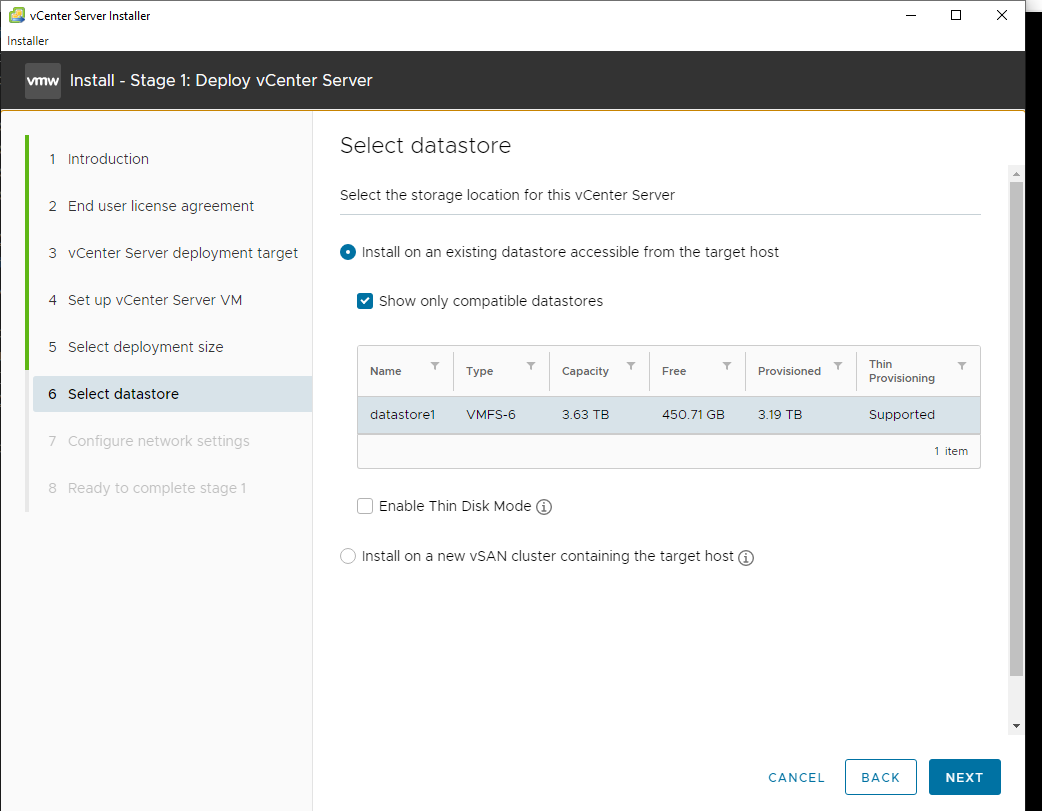Screen dimensions: 1042x811
Task: Select Install on an existing datastore radio
Action: click(348, 253)
